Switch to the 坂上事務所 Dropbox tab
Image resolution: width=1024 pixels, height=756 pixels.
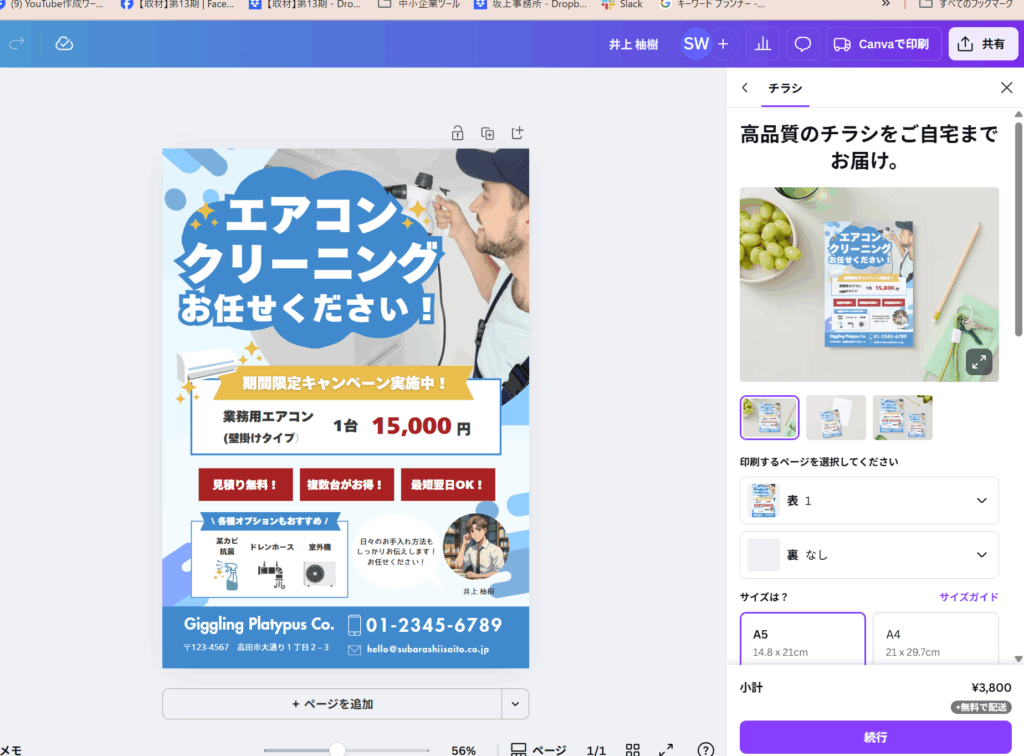[x=530, y=5]
